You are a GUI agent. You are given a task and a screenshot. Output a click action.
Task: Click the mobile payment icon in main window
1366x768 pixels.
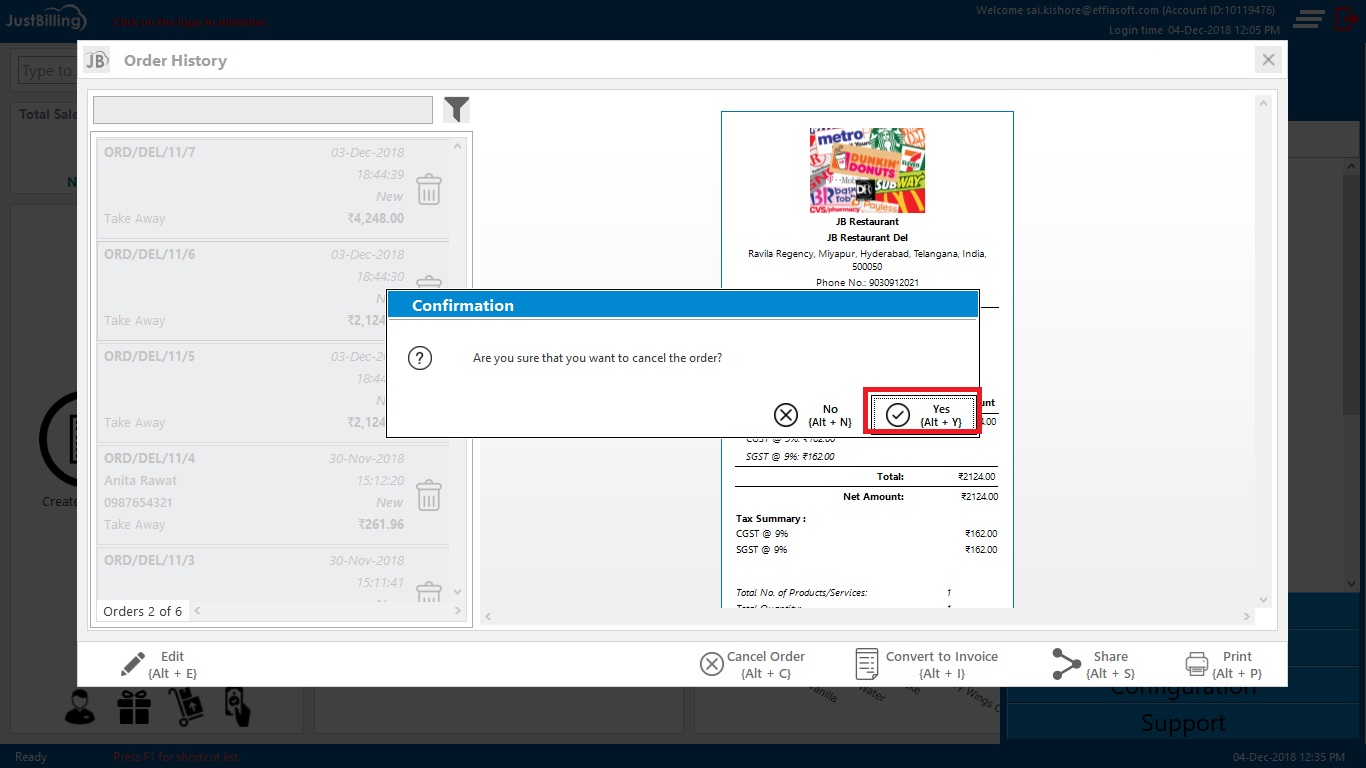click(x=235, y=708)
